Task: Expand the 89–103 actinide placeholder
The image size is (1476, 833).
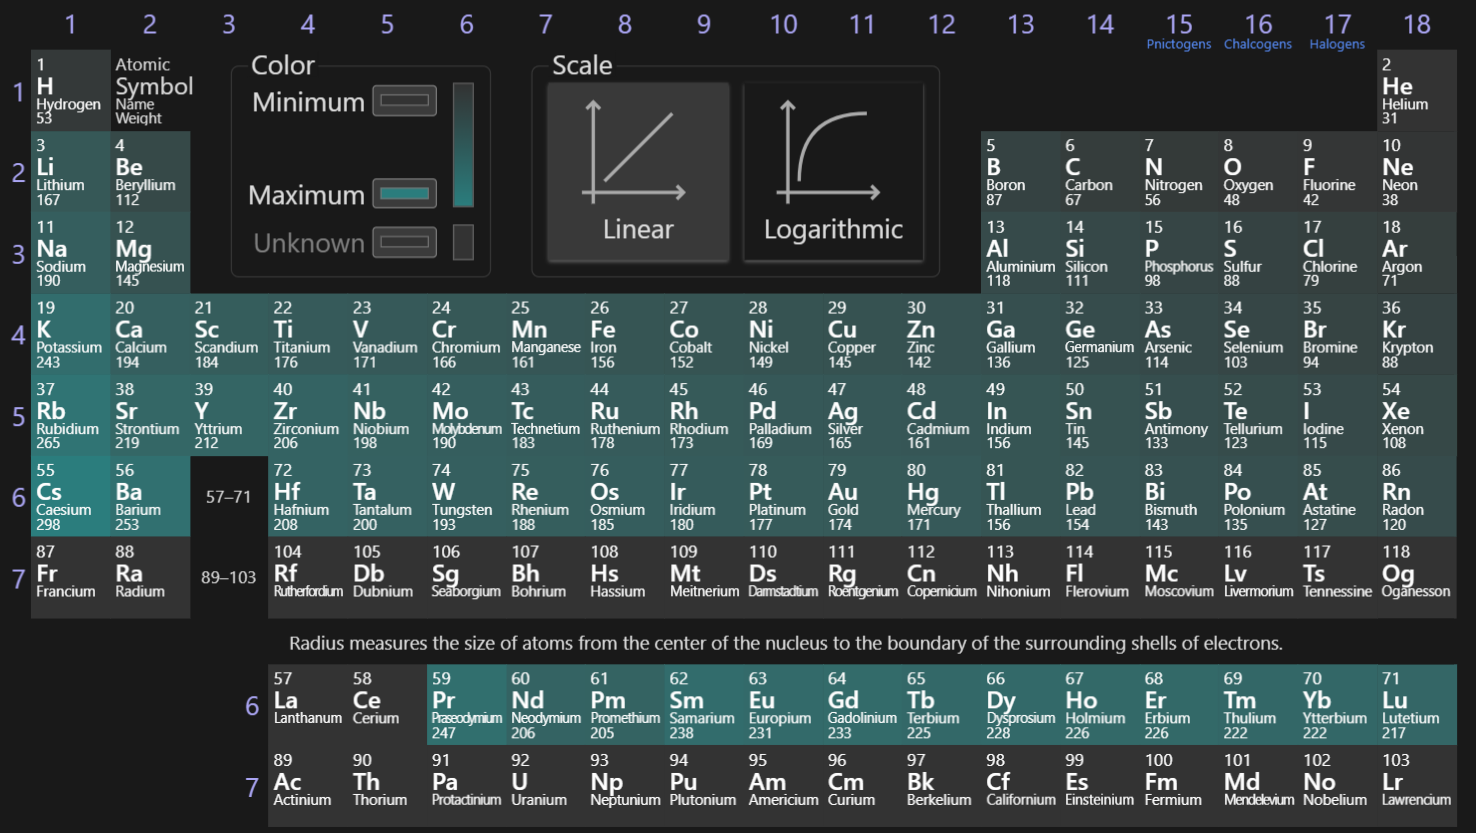Action: 228,578
